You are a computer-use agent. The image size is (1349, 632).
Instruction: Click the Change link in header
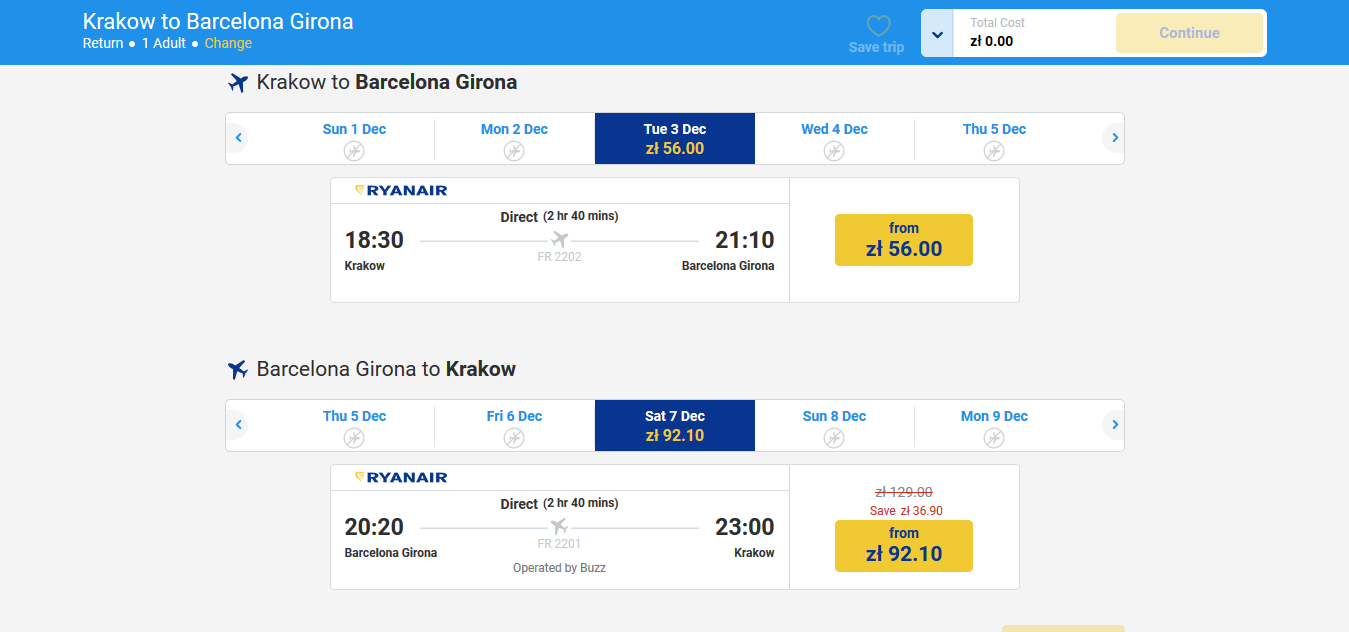pyautogui.click(x=228, y=43)
